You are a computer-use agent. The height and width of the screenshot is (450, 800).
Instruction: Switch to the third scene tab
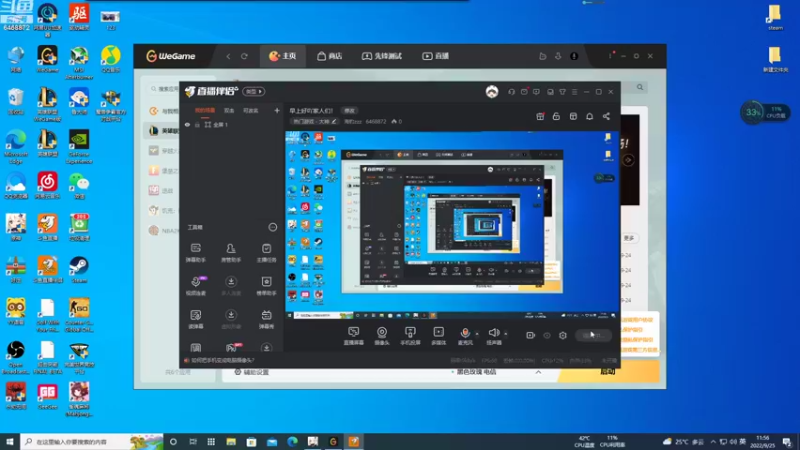tap(251, 110)
